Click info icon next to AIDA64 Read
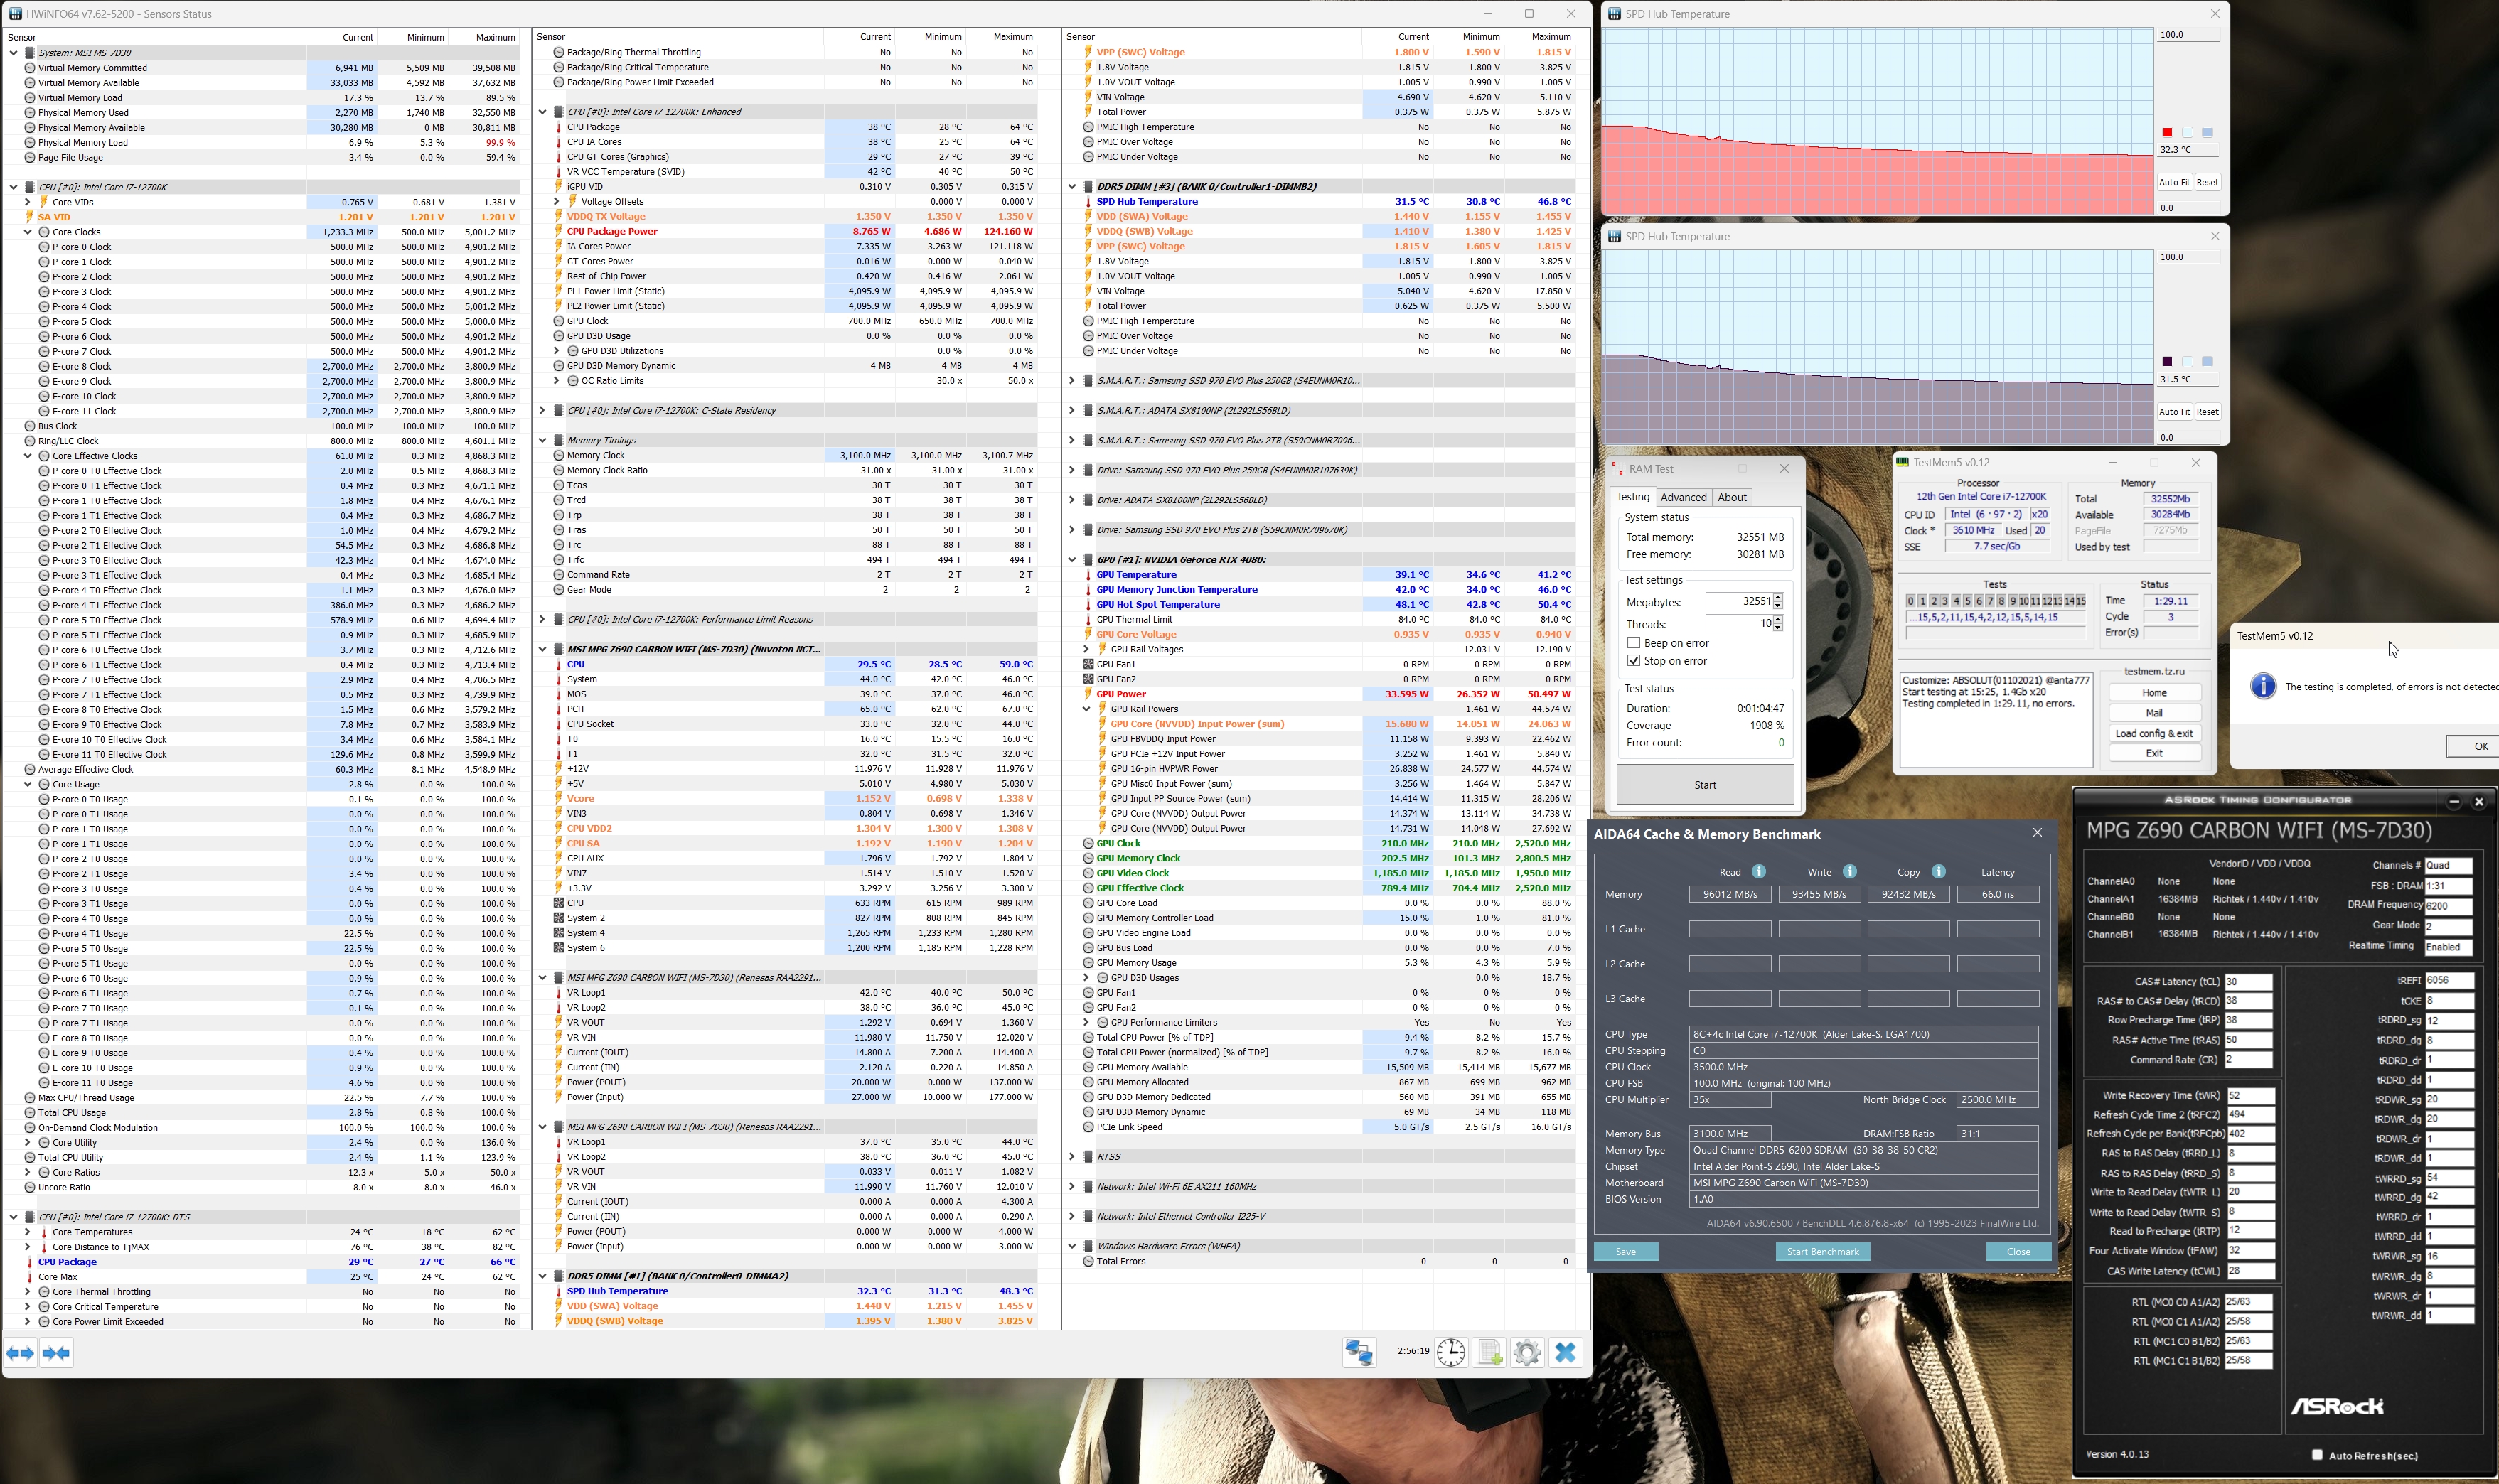 coord(1759,872)
